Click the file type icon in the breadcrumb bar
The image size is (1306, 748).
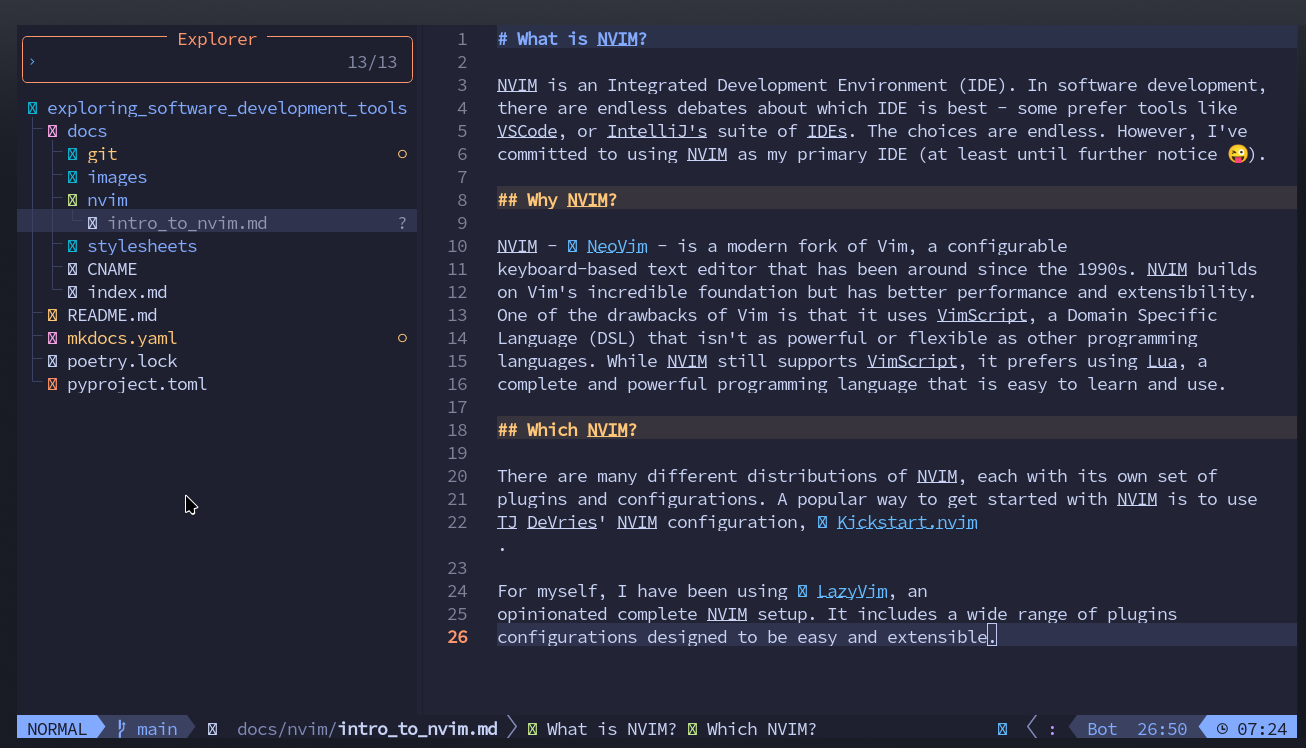[212, 729]
